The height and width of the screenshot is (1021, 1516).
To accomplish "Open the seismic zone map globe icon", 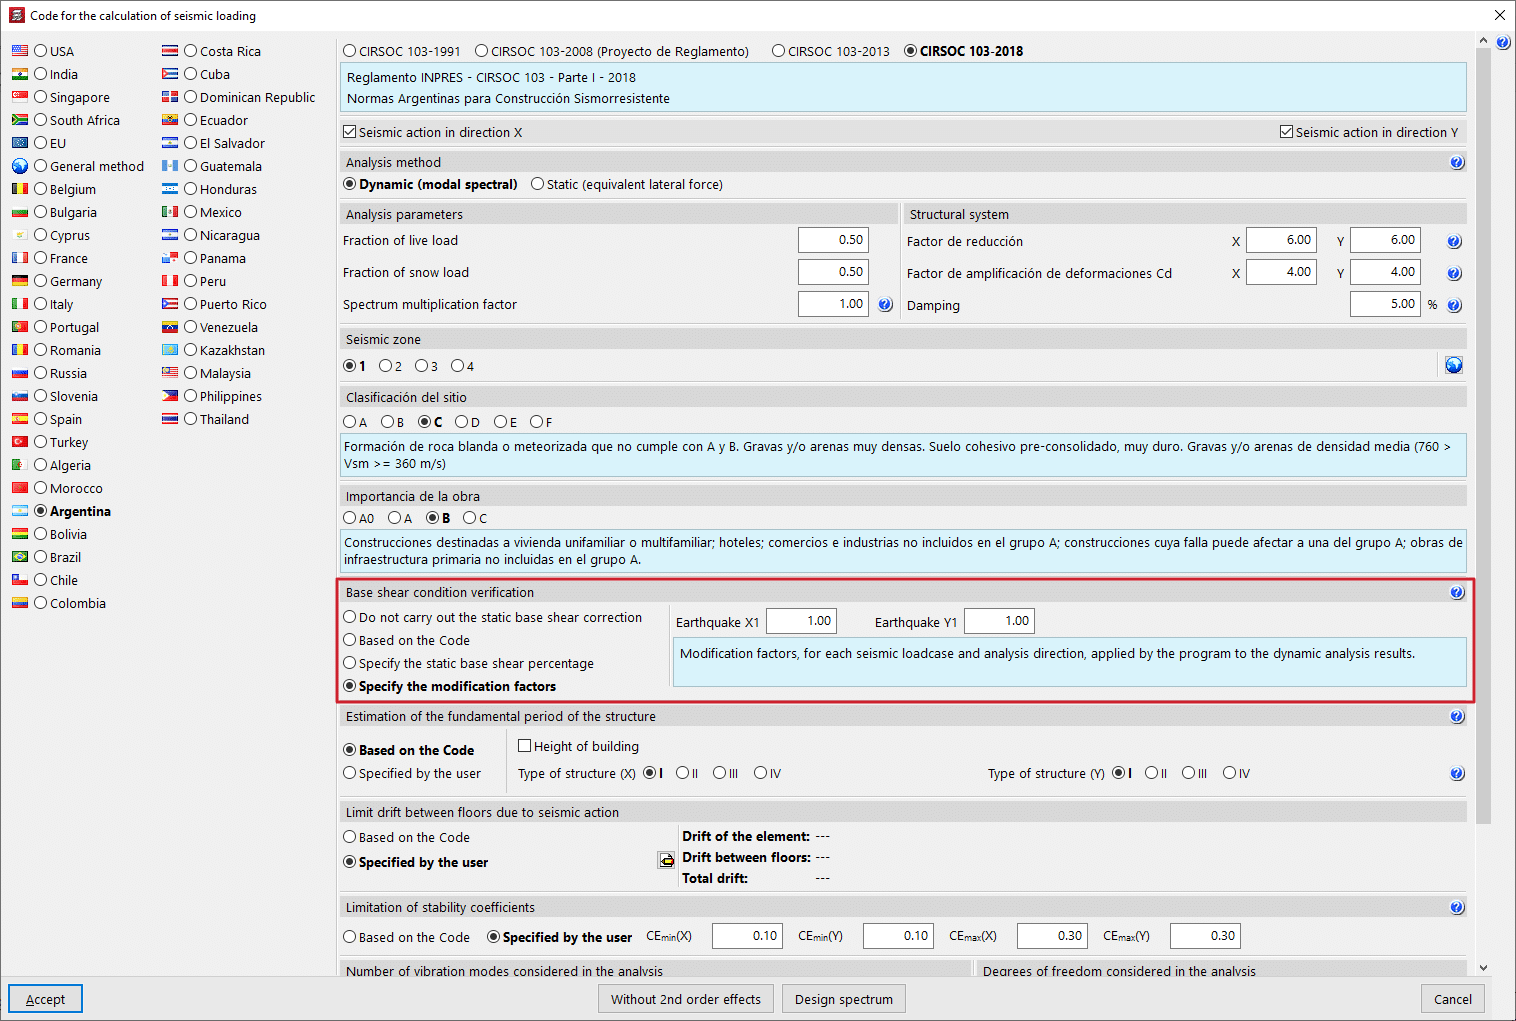I will [x=1453, y=366].
